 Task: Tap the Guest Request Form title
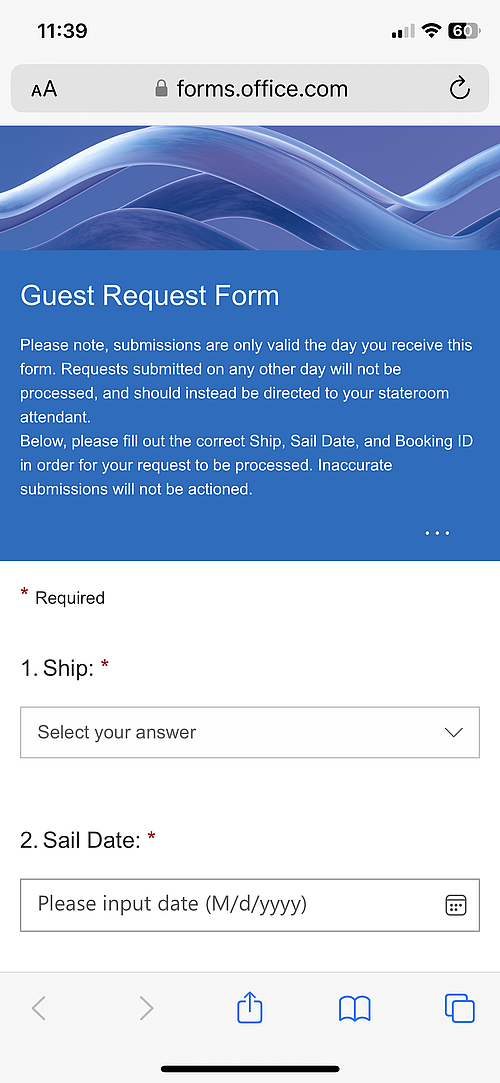150,296
